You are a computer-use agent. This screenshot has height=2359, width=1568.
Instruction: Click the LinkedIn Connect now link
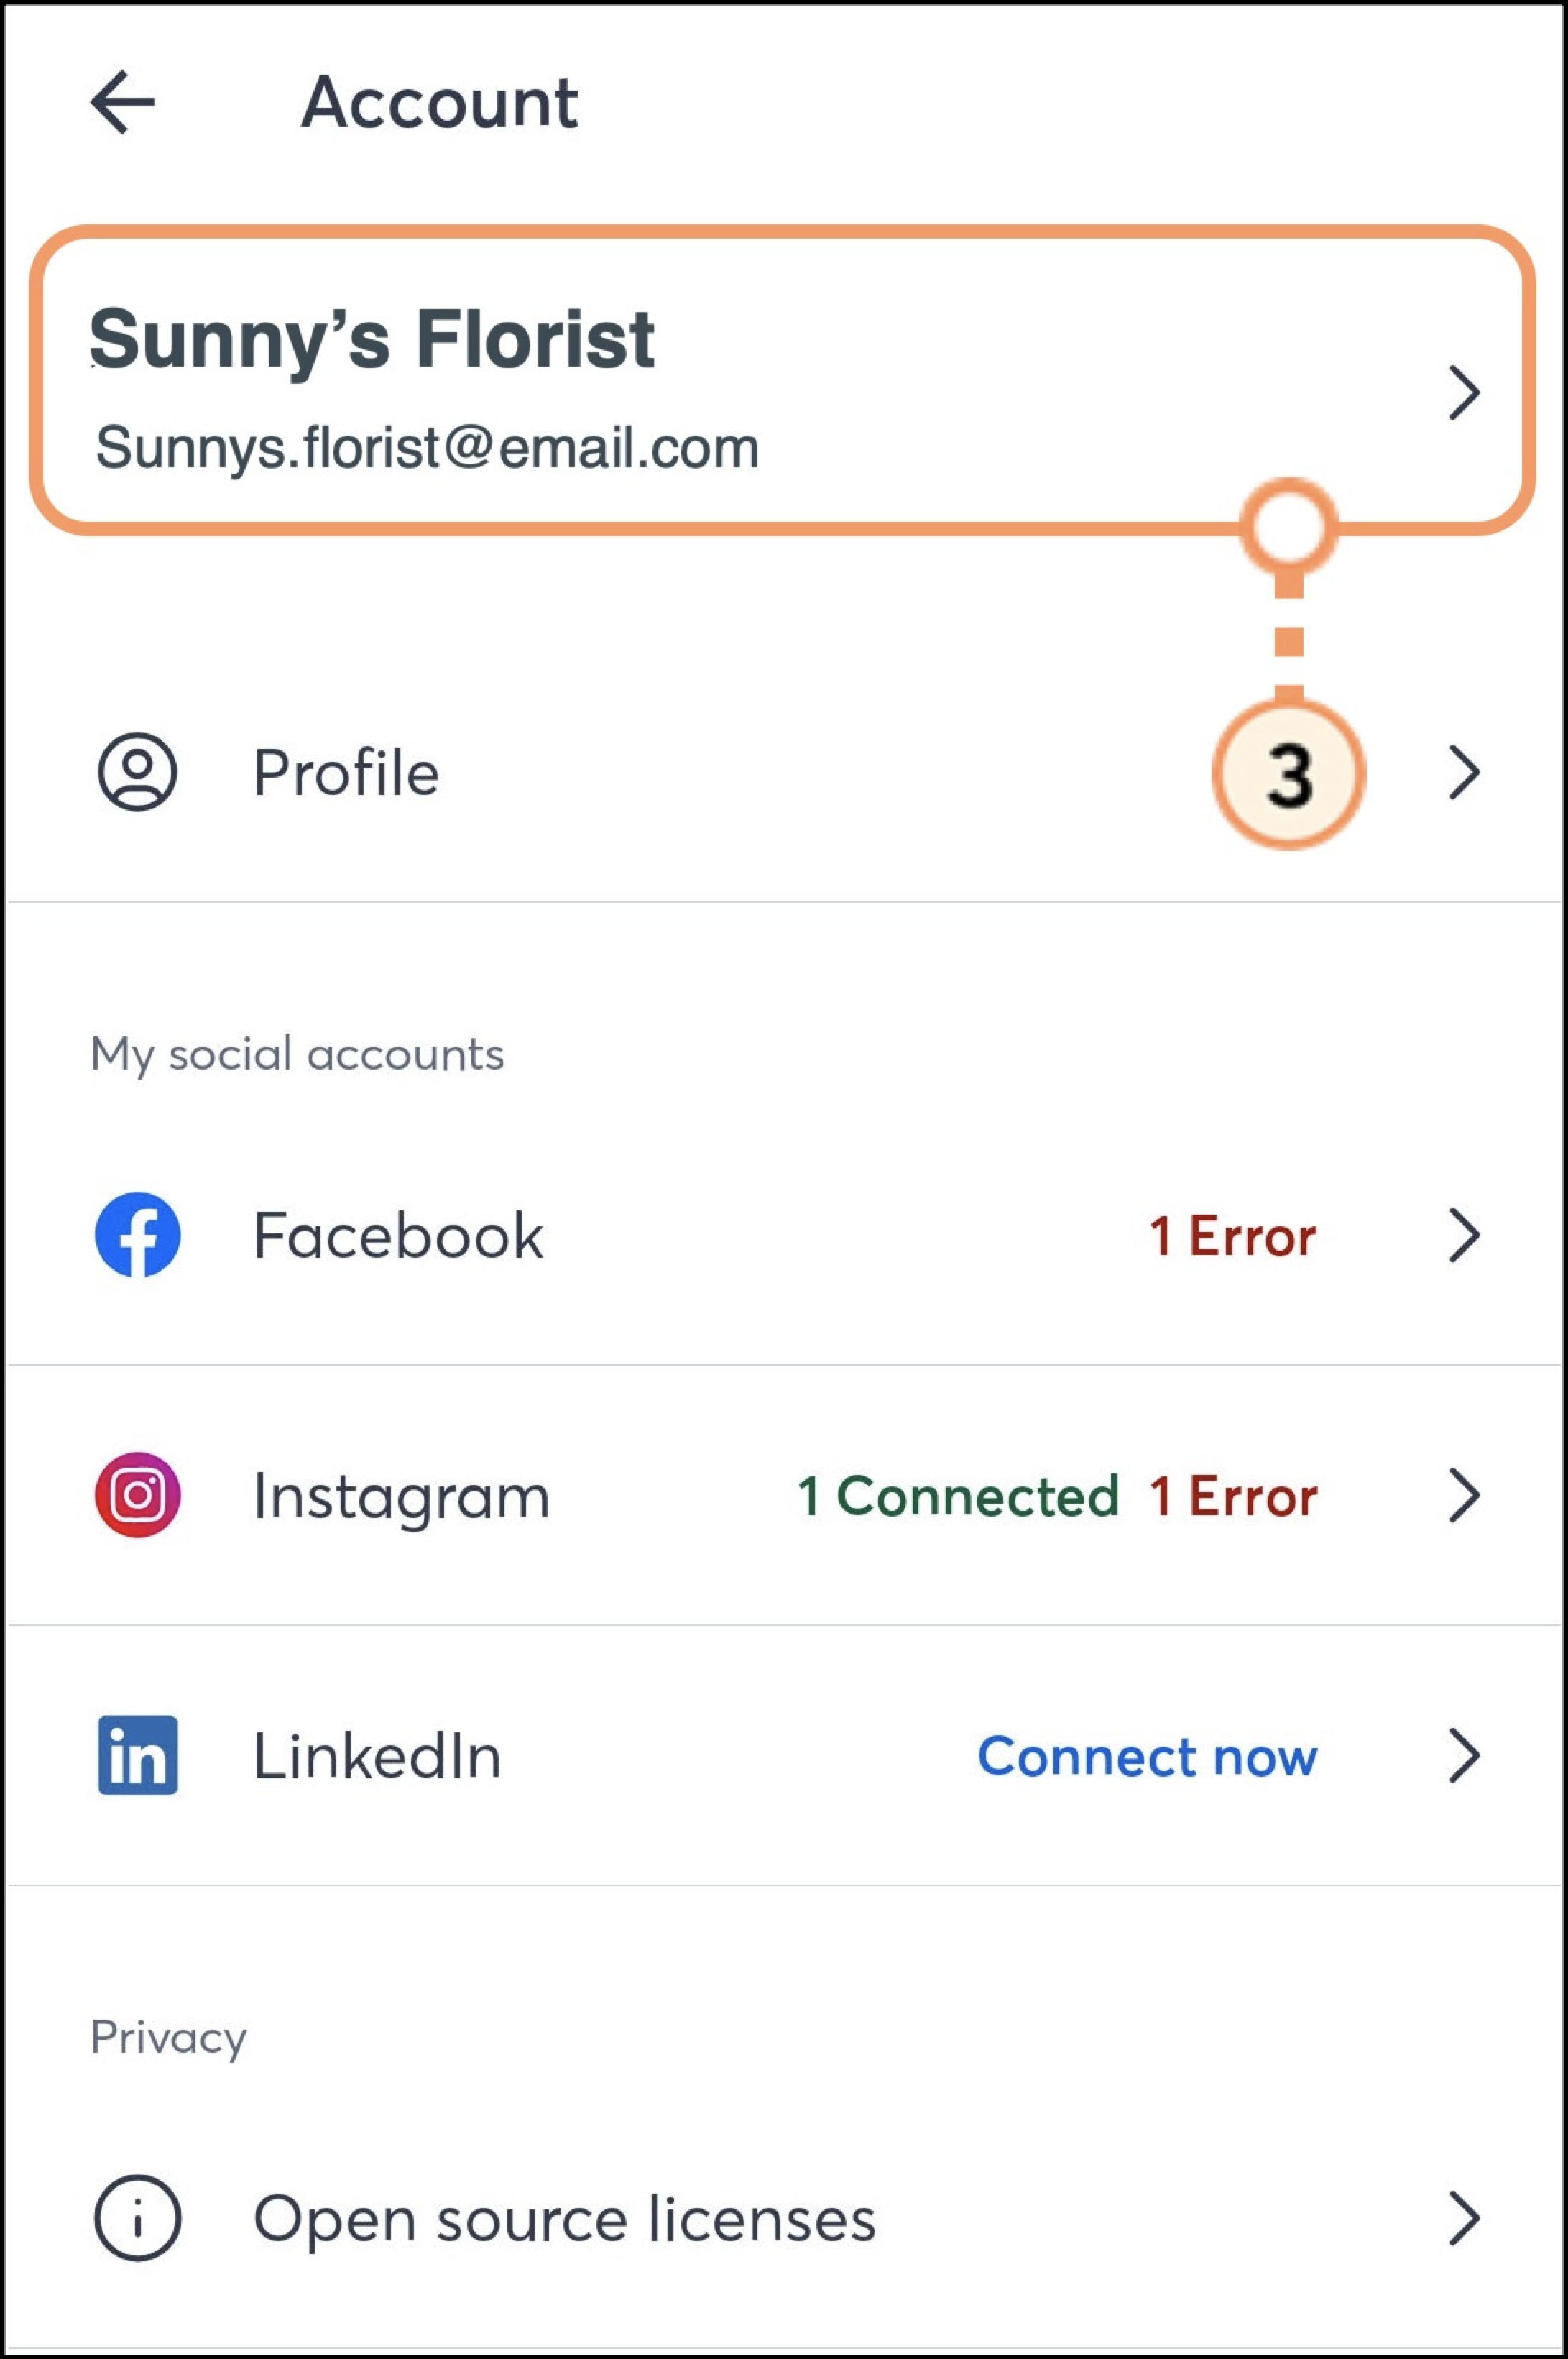coord(1147,1757)
